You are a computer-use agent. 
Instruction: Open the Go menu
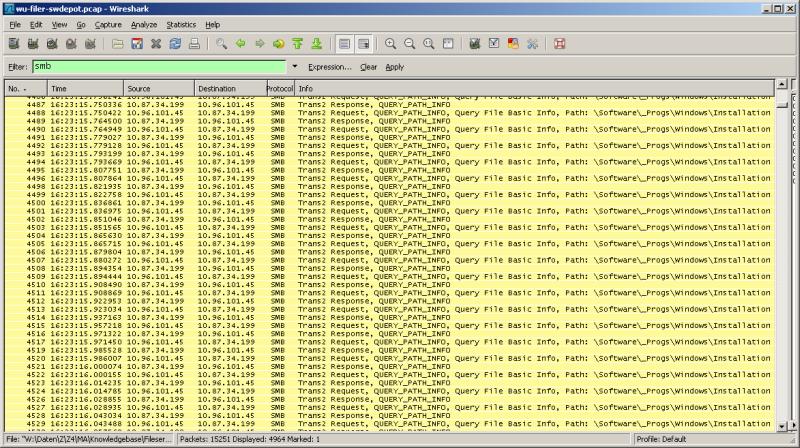tap(81, 24)
